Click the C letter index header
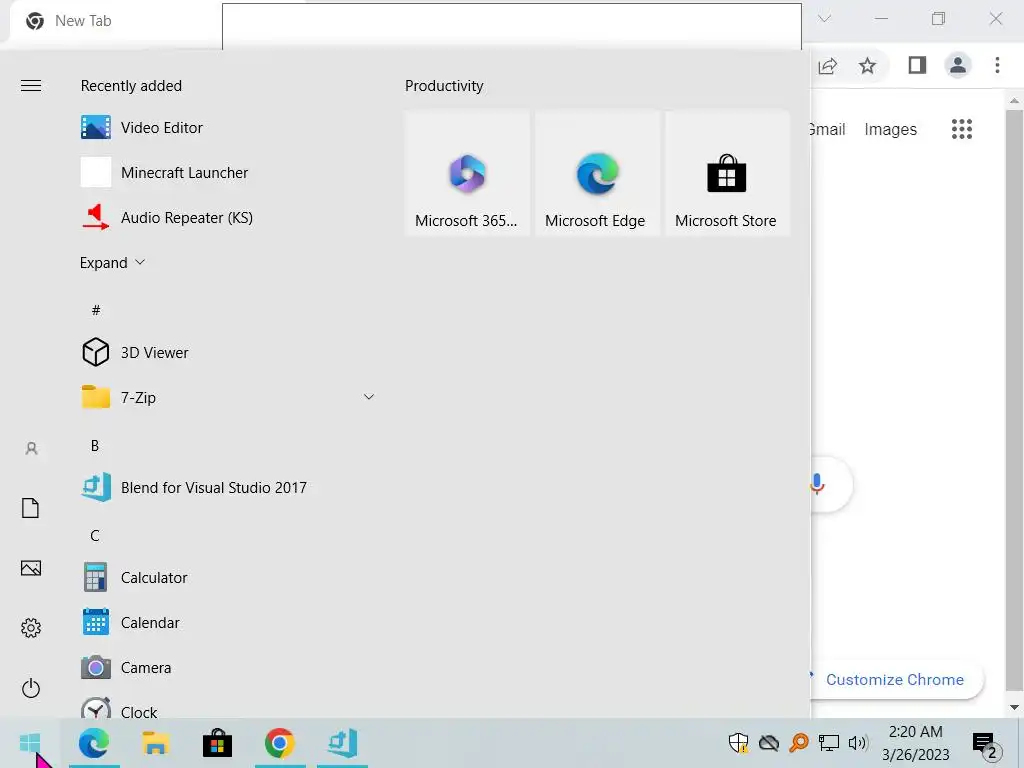The width and height of the screenshot is (1024, 768). coord(95,536)
